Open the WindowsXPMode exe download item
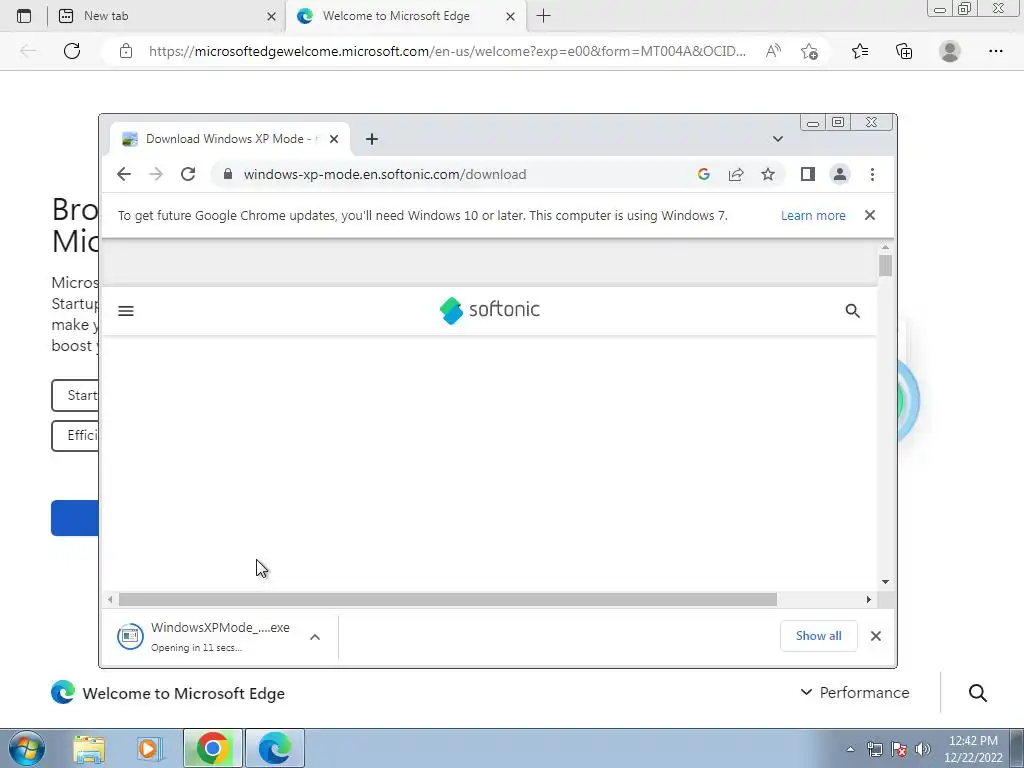1024x768 pixels. tap(204, 636)
